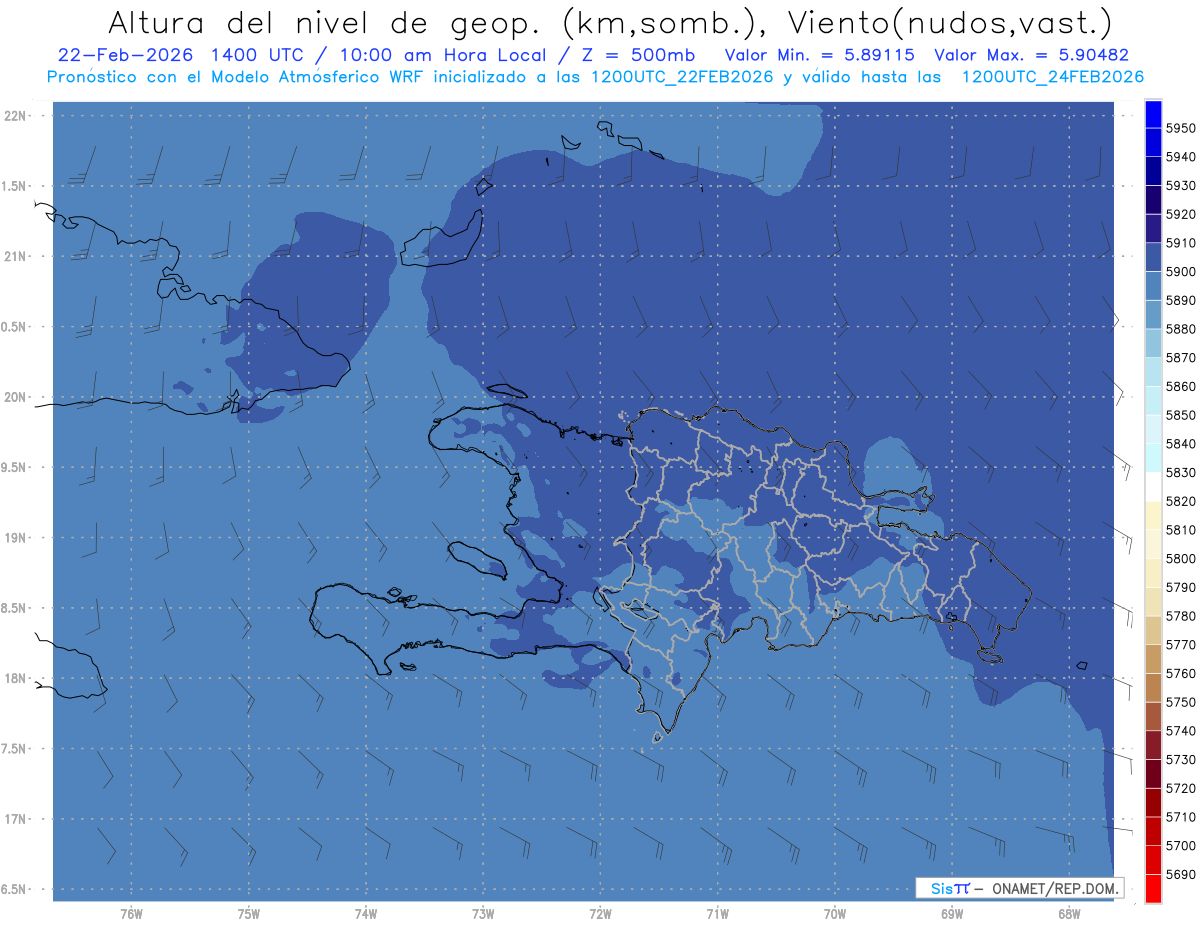
Task: Select the date text '22-Feb-2026'
Action: coord(123,56)
